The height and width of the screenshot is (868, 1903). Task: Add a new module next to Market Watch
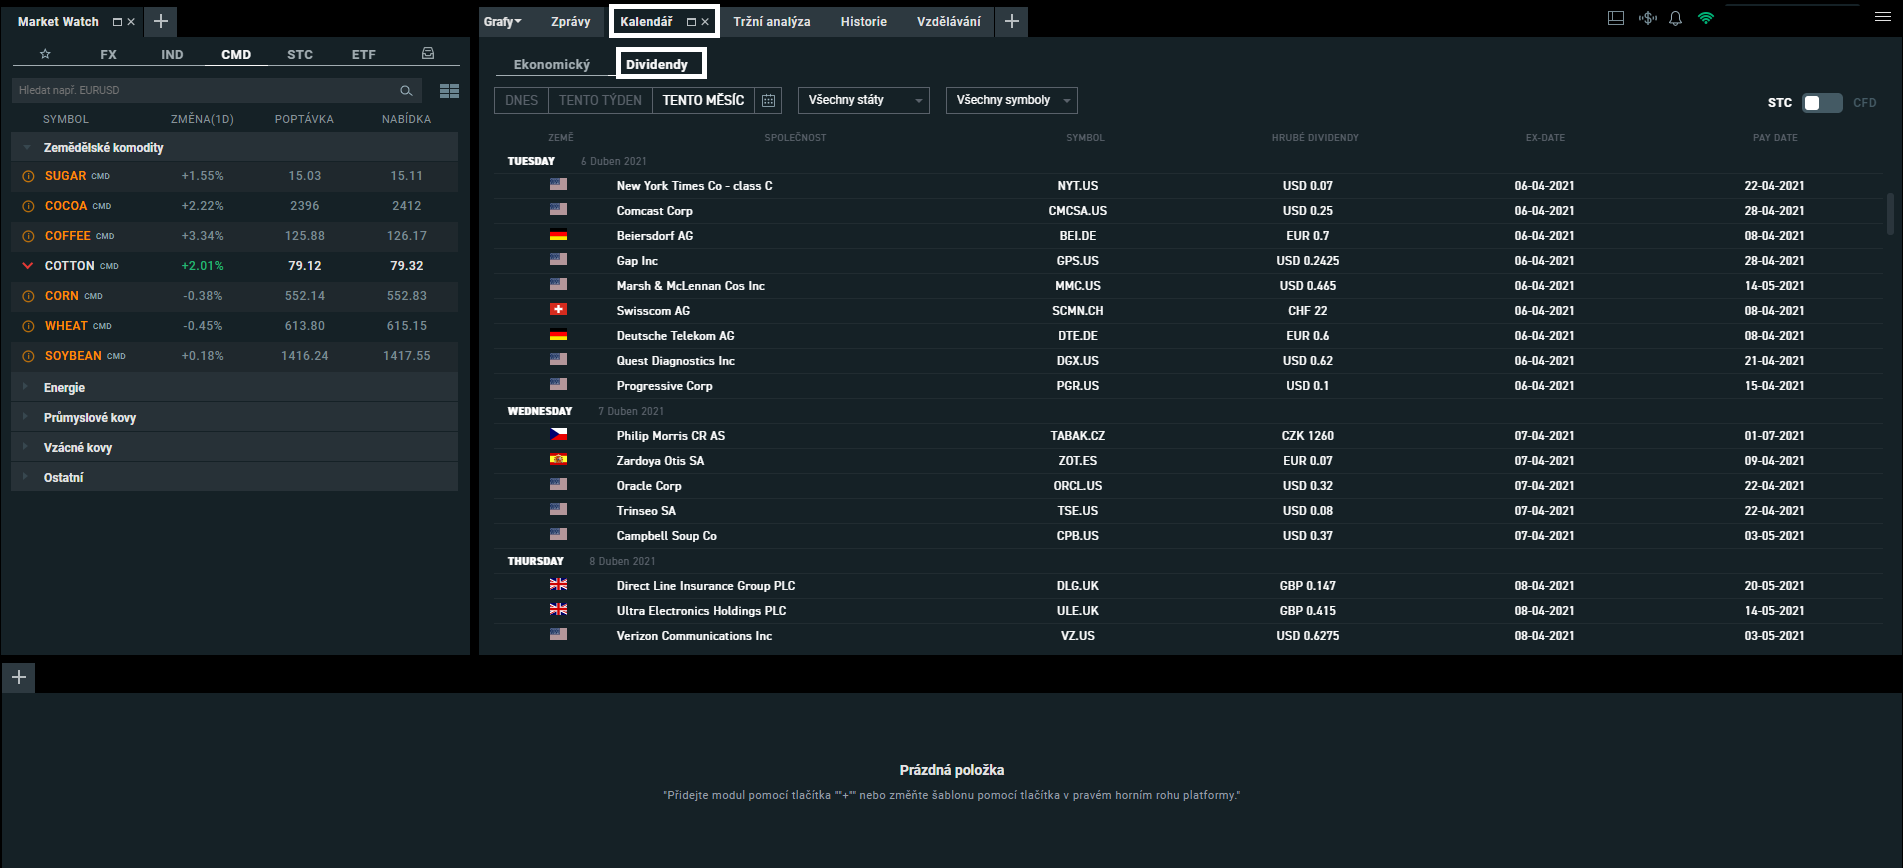pos(160,21)
